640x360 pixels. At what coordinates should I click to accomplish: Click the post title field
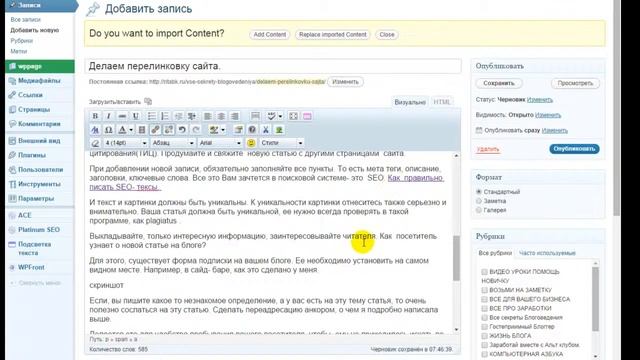[273, 66]
